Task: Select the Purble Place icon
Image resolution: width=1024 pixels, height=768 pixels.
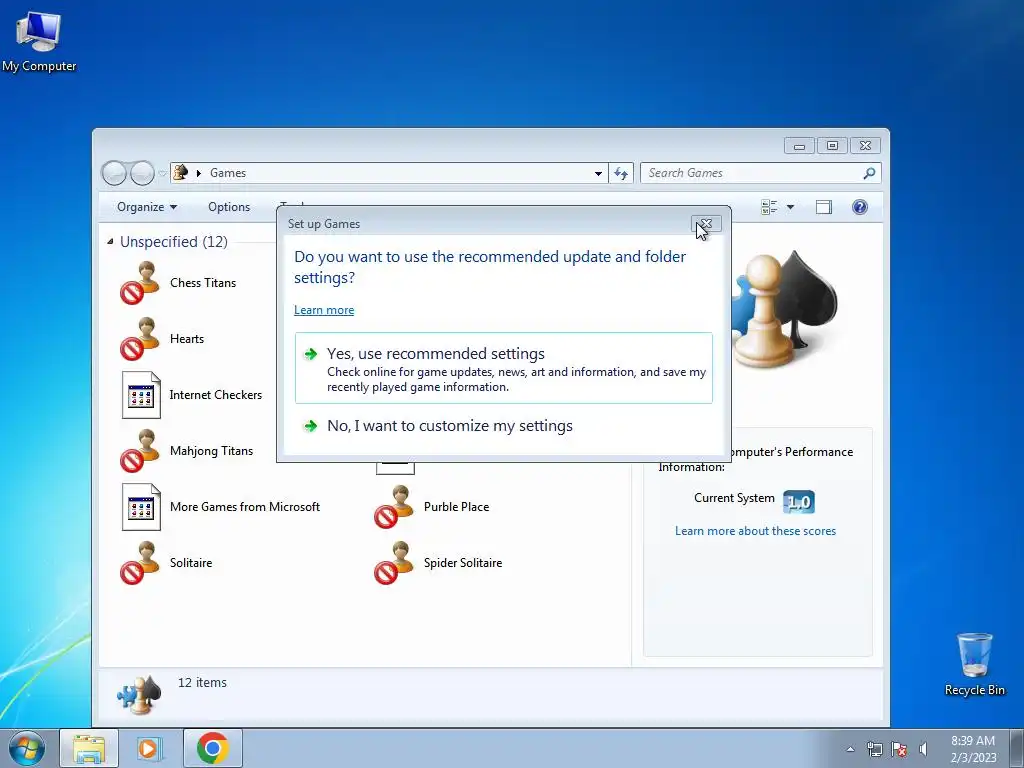Action: click(x=394, y=507)
